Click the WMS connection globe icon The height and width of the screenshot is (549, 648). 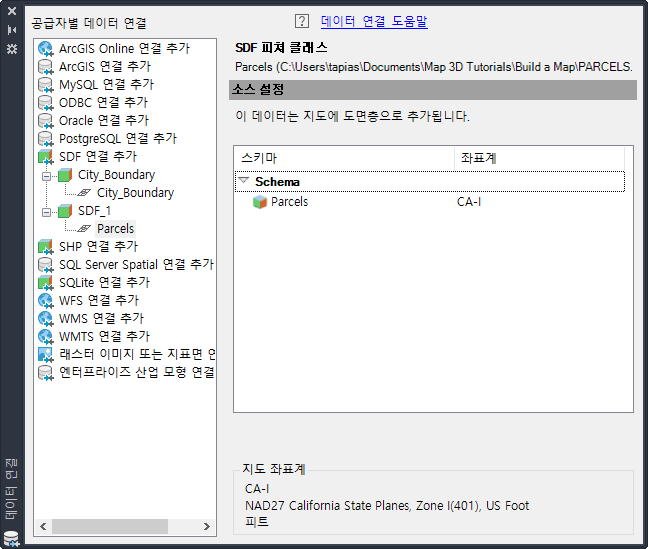(x=45, y=319)
